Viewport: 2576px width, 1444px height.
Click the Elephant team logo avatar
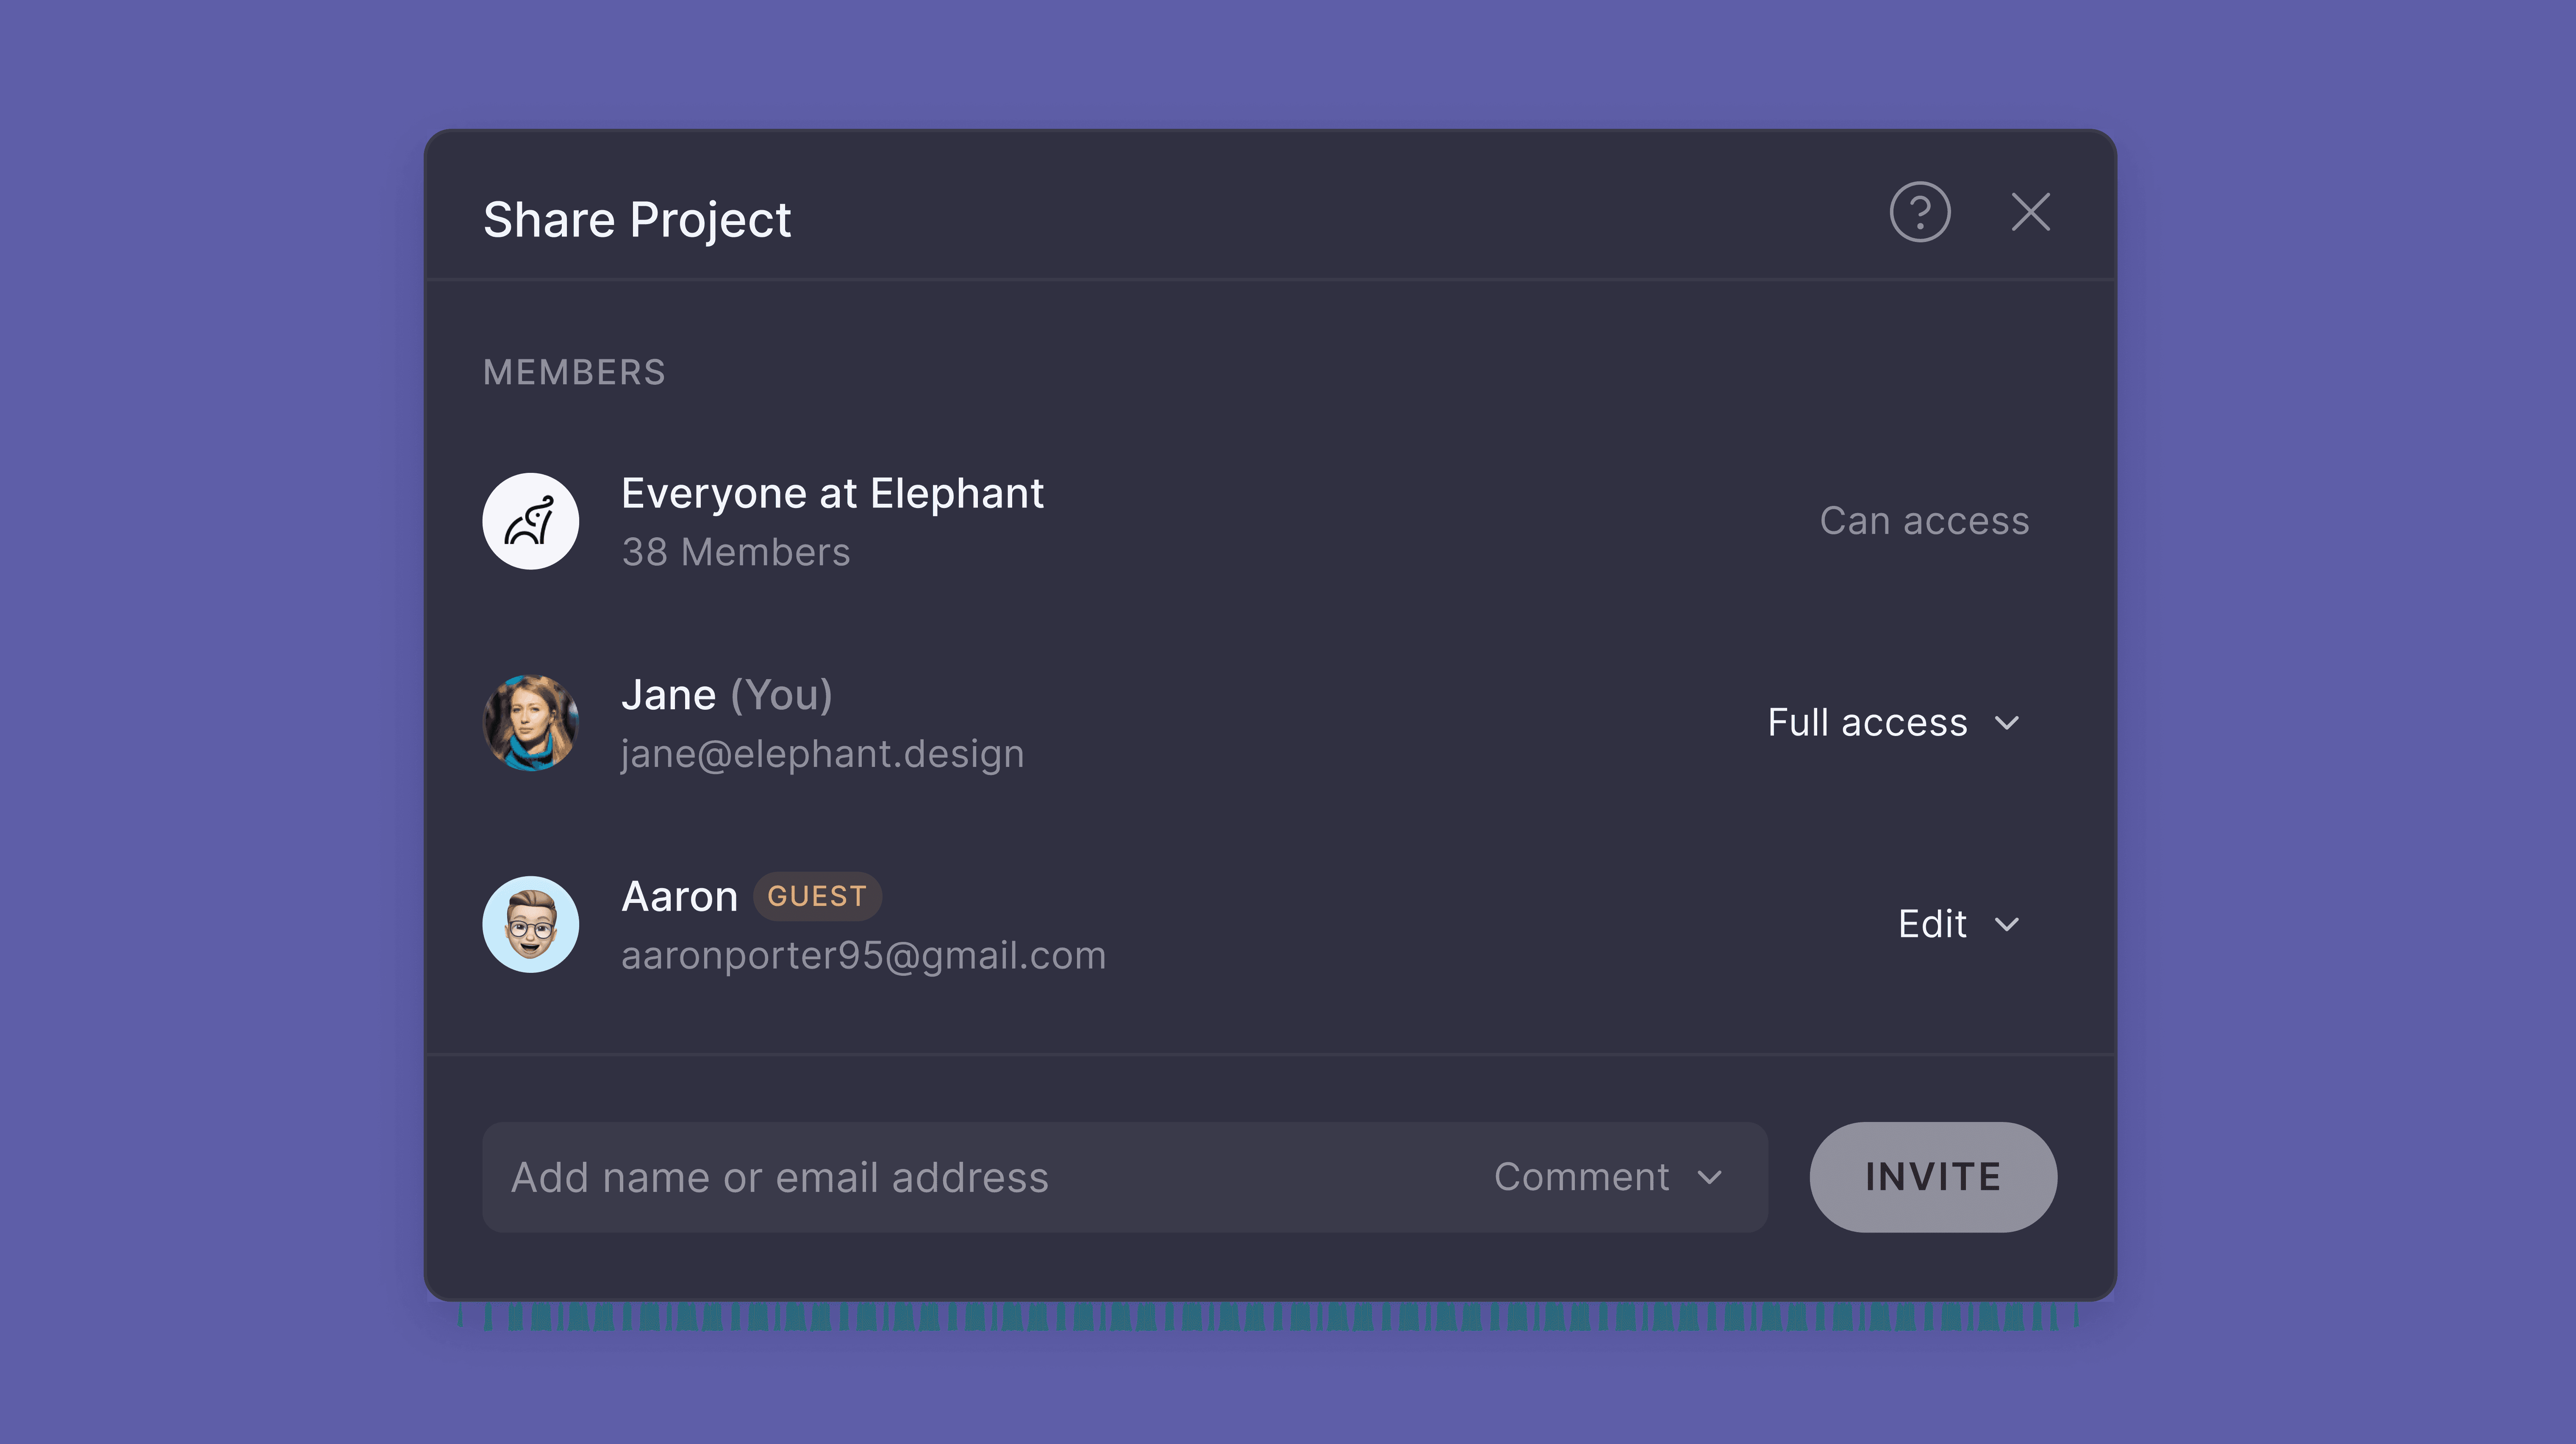click(530, 521)
